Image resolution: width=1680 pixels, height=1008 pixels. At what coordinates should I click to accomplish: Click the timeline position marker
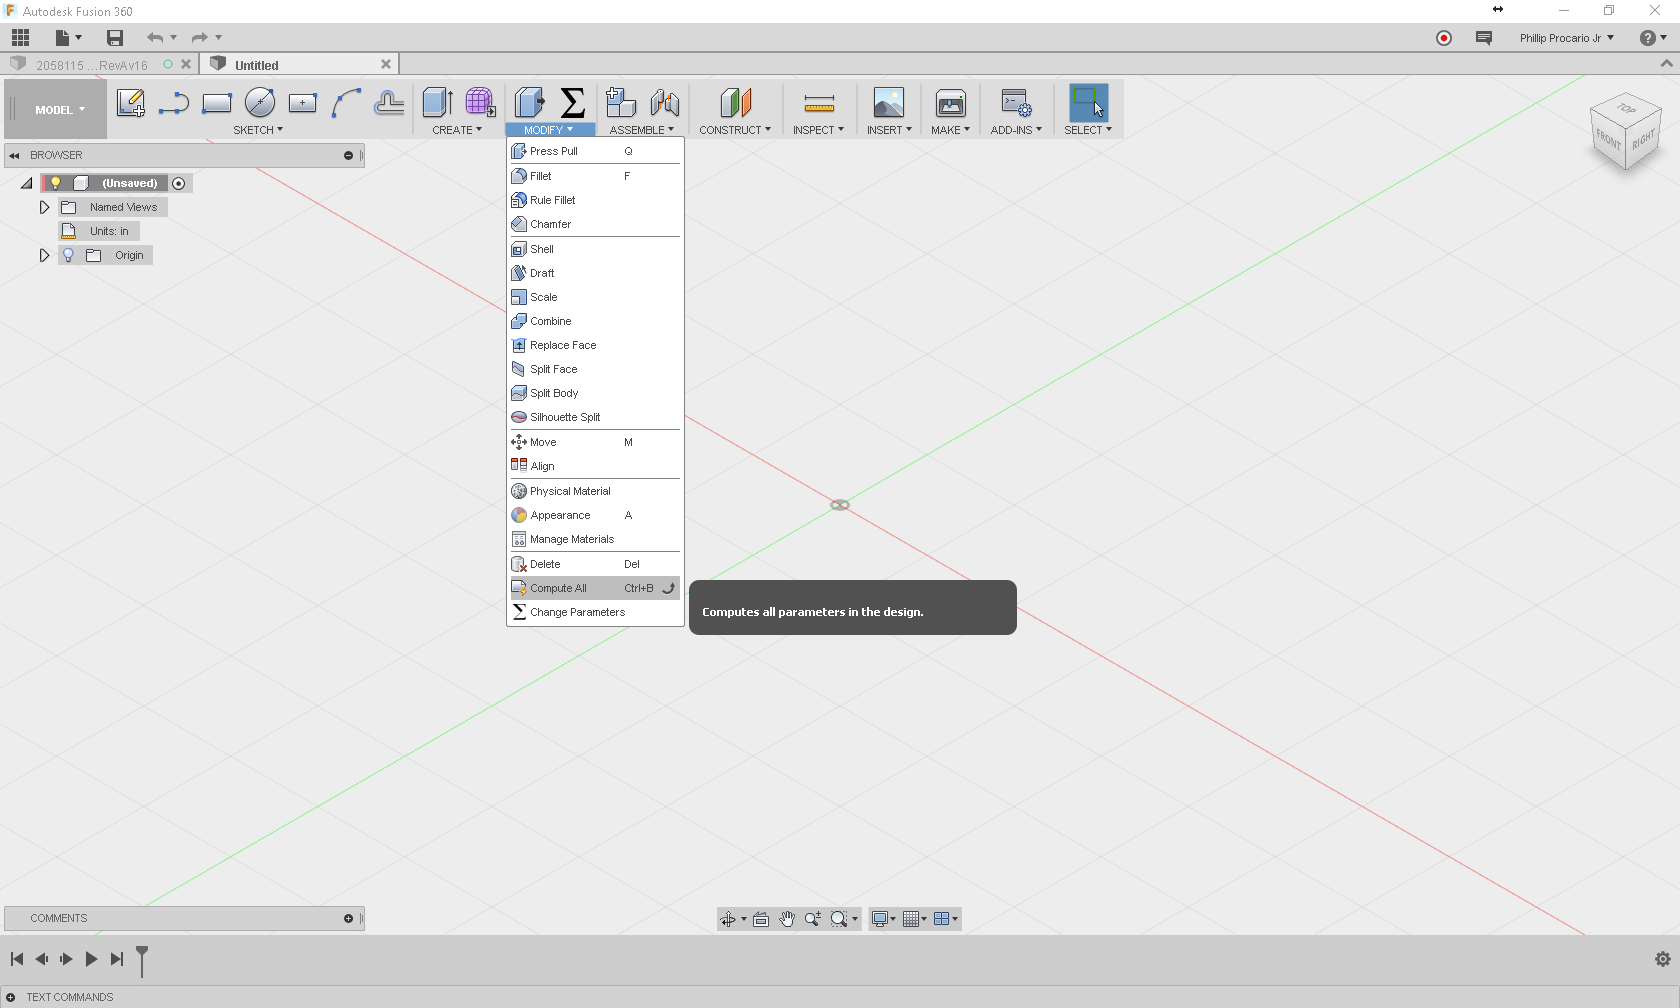pos(142,960)
